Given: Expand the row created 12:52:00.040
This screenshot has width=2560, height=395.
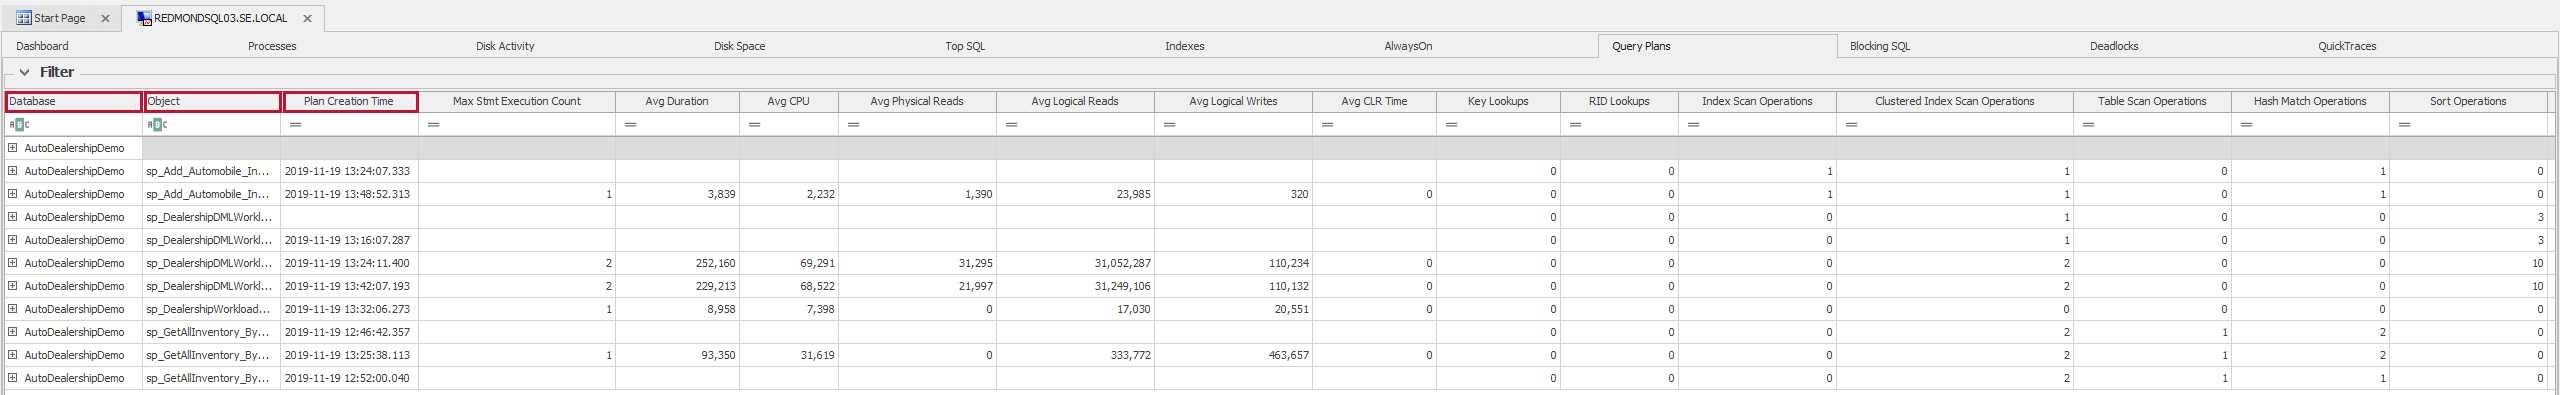Looking at the screenshot, I should [x=13, y=378].
